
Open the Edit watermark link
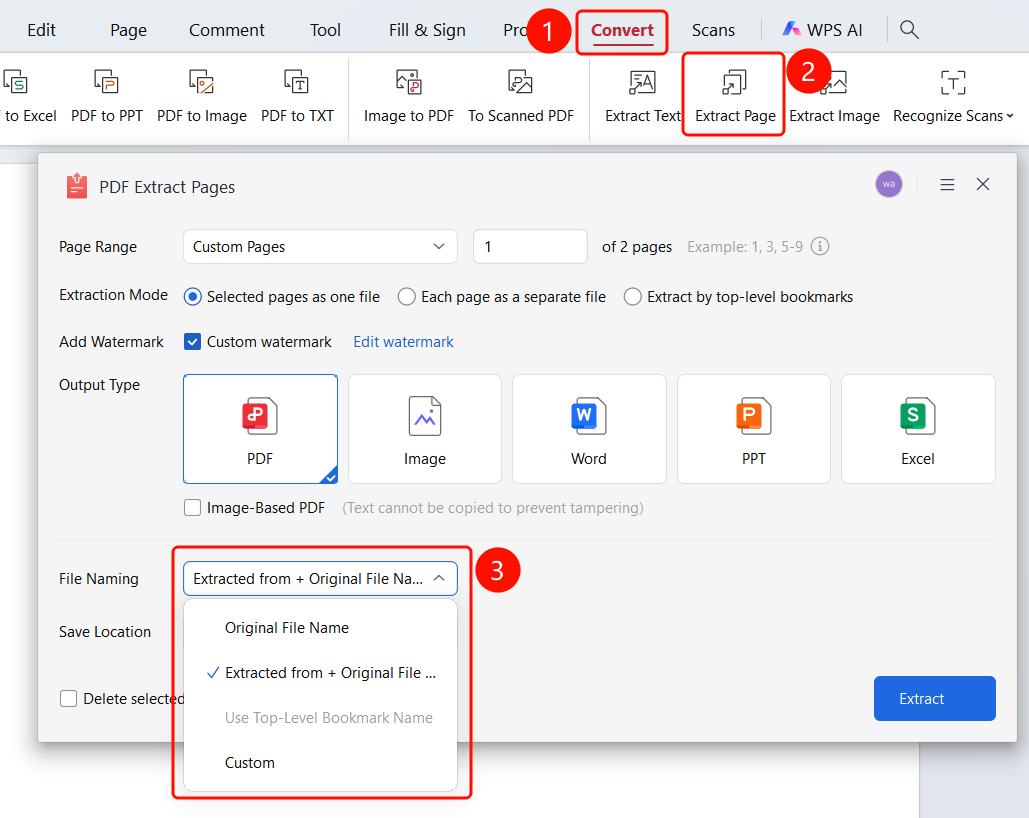click(x=404, y=342)
